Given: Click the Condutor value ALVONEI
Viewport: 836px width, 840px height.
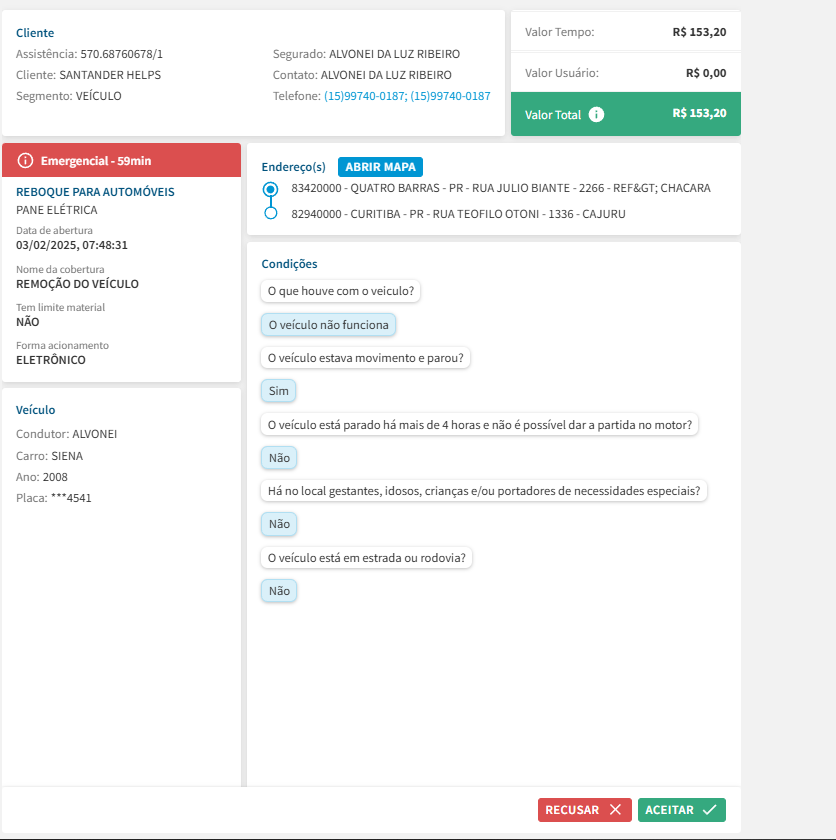Looking at the screenshot, I should click(x=95, y=434).
